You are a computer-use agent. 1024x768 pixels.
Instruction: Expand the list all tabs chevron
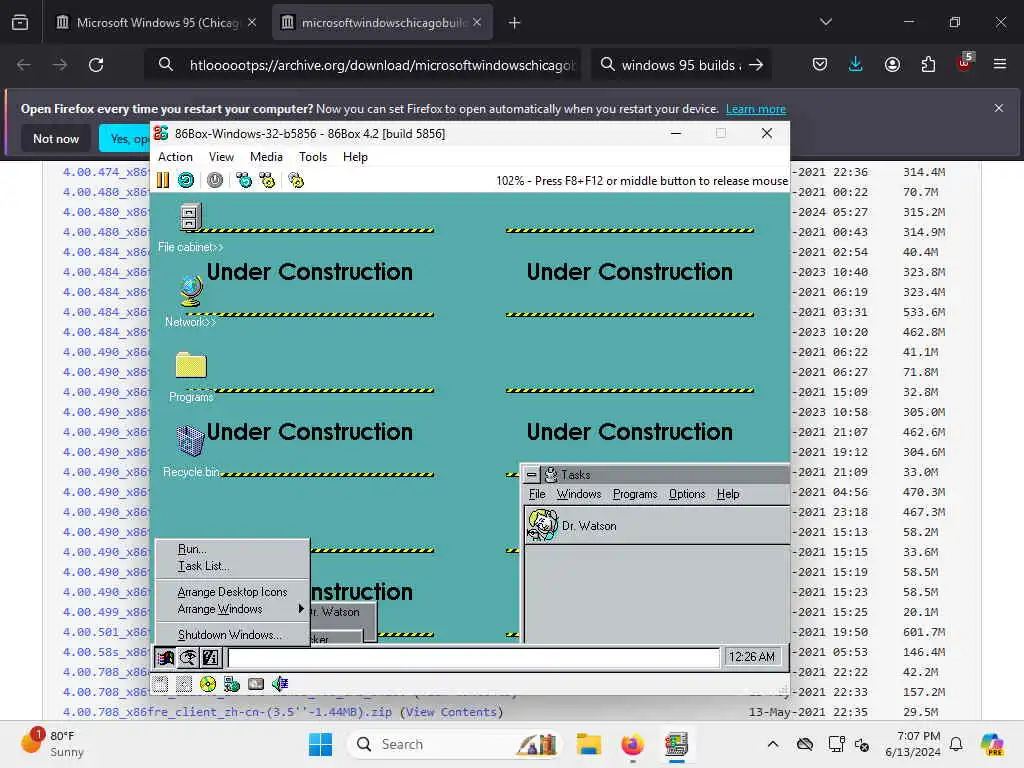[826, 22]
